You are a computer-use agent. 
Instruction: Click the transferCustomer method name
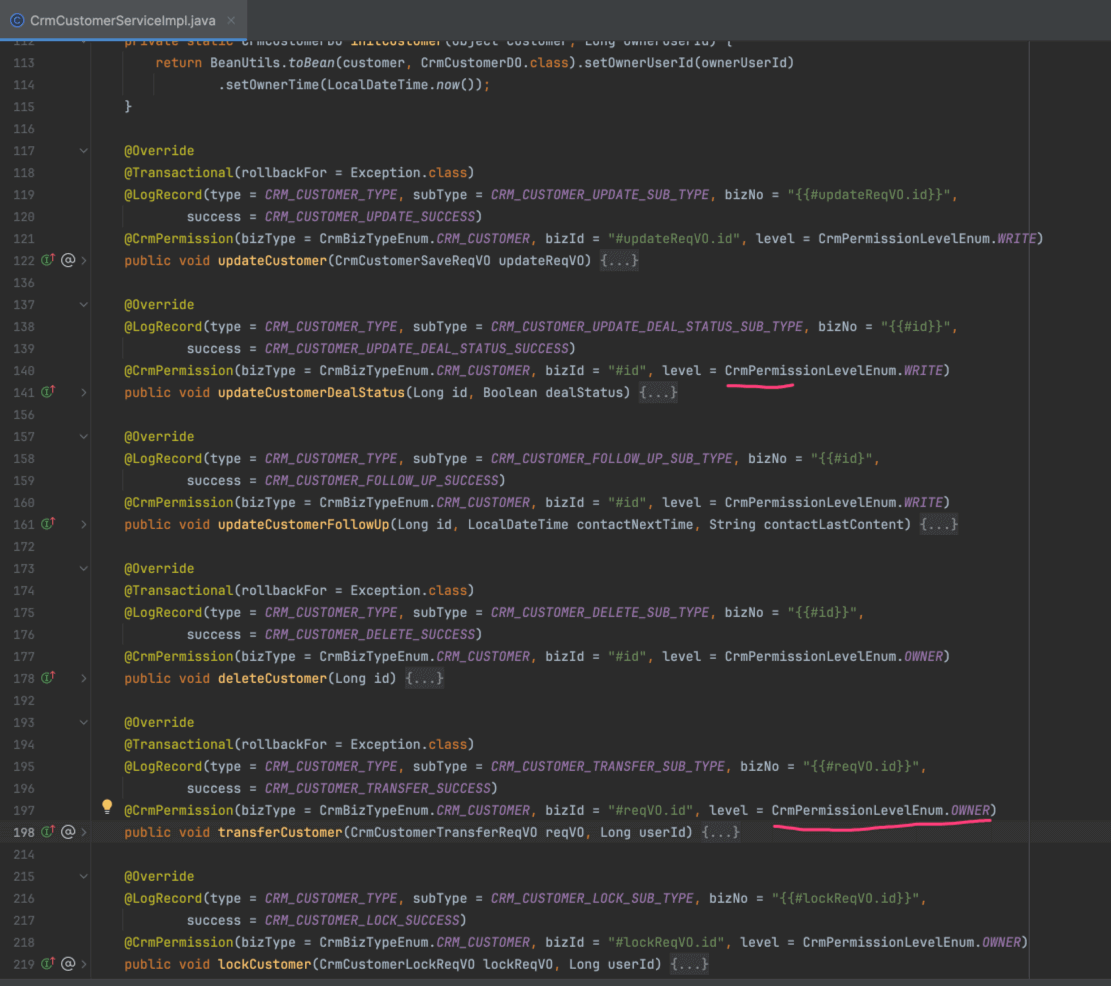click(279, 833)
